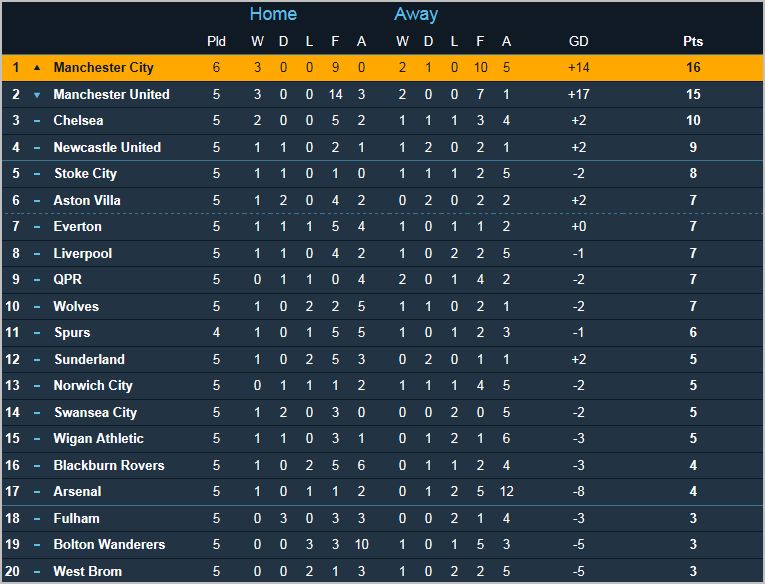Open the Manchester City team link
Viewport: 765px width, 584px height.
pos(104,68)
